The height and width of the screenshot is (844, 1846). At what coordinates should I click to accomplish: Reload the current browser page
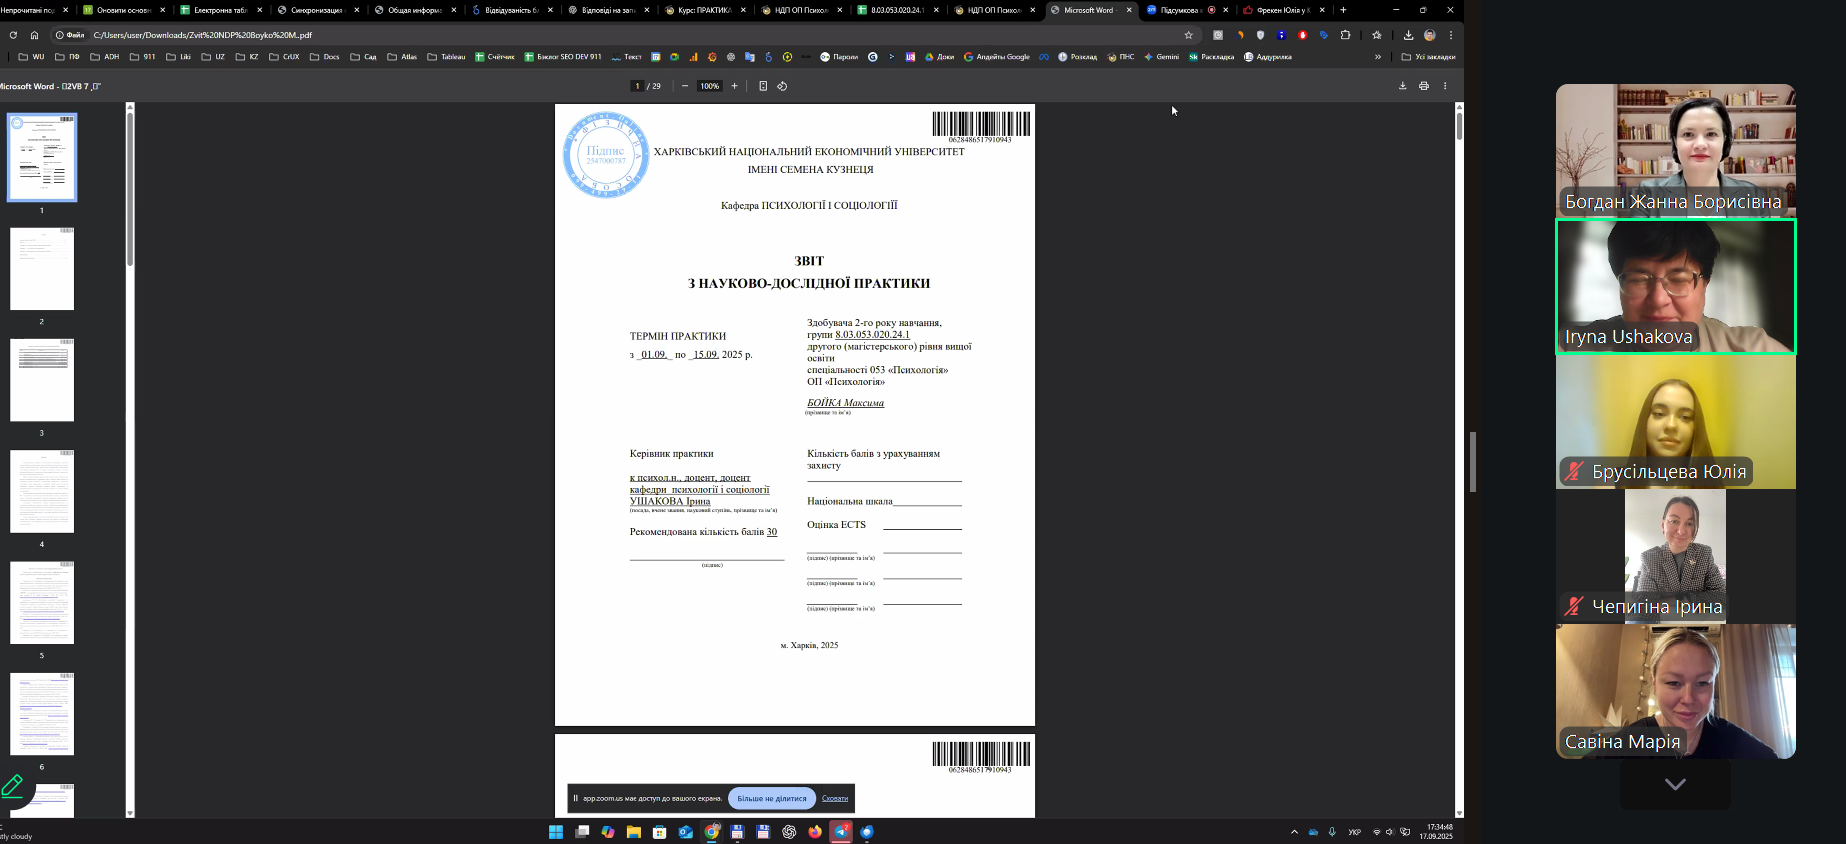(x=13, y=35)
